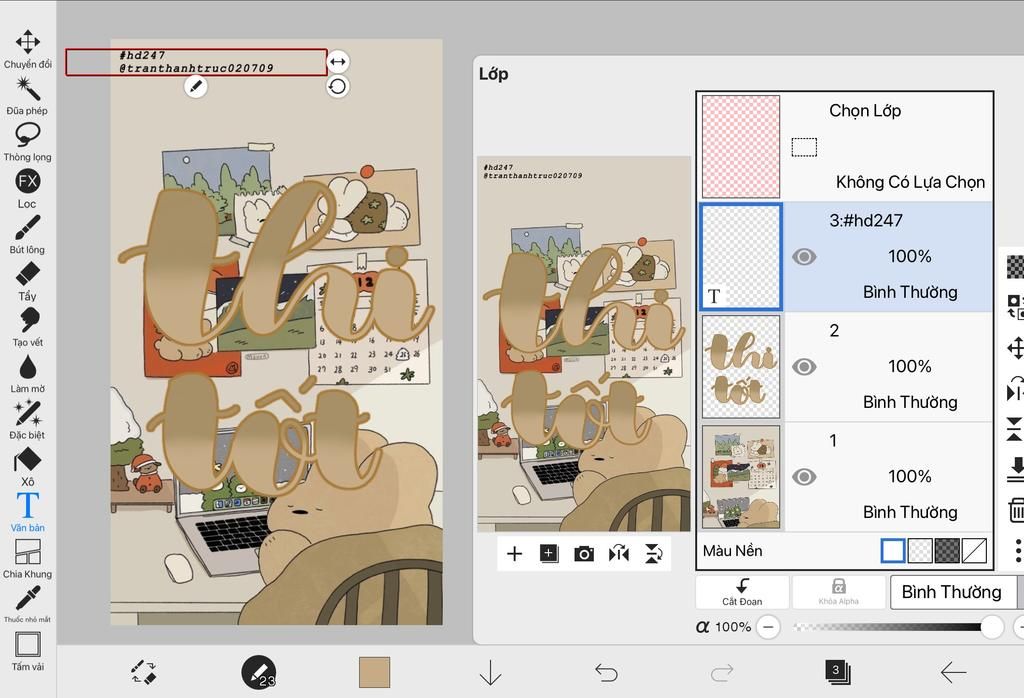The image size is (1024, 698).
Task: Hide layer 2 via eye icon
Action: click(x=804, y=366)
